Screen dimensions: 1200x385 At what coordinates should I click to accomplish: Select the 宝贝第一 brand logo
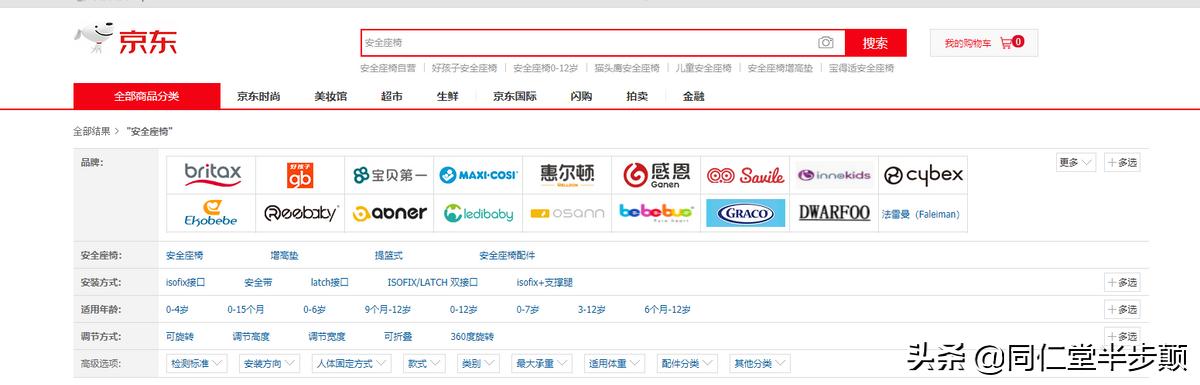click(389, 175)
